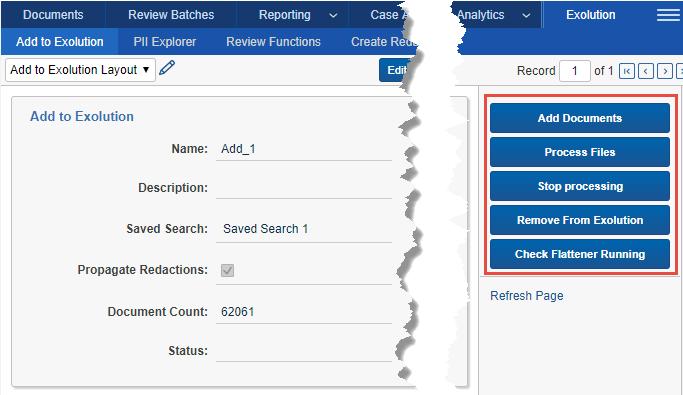Click the pencil edit layout icon

tap(167, 68)
